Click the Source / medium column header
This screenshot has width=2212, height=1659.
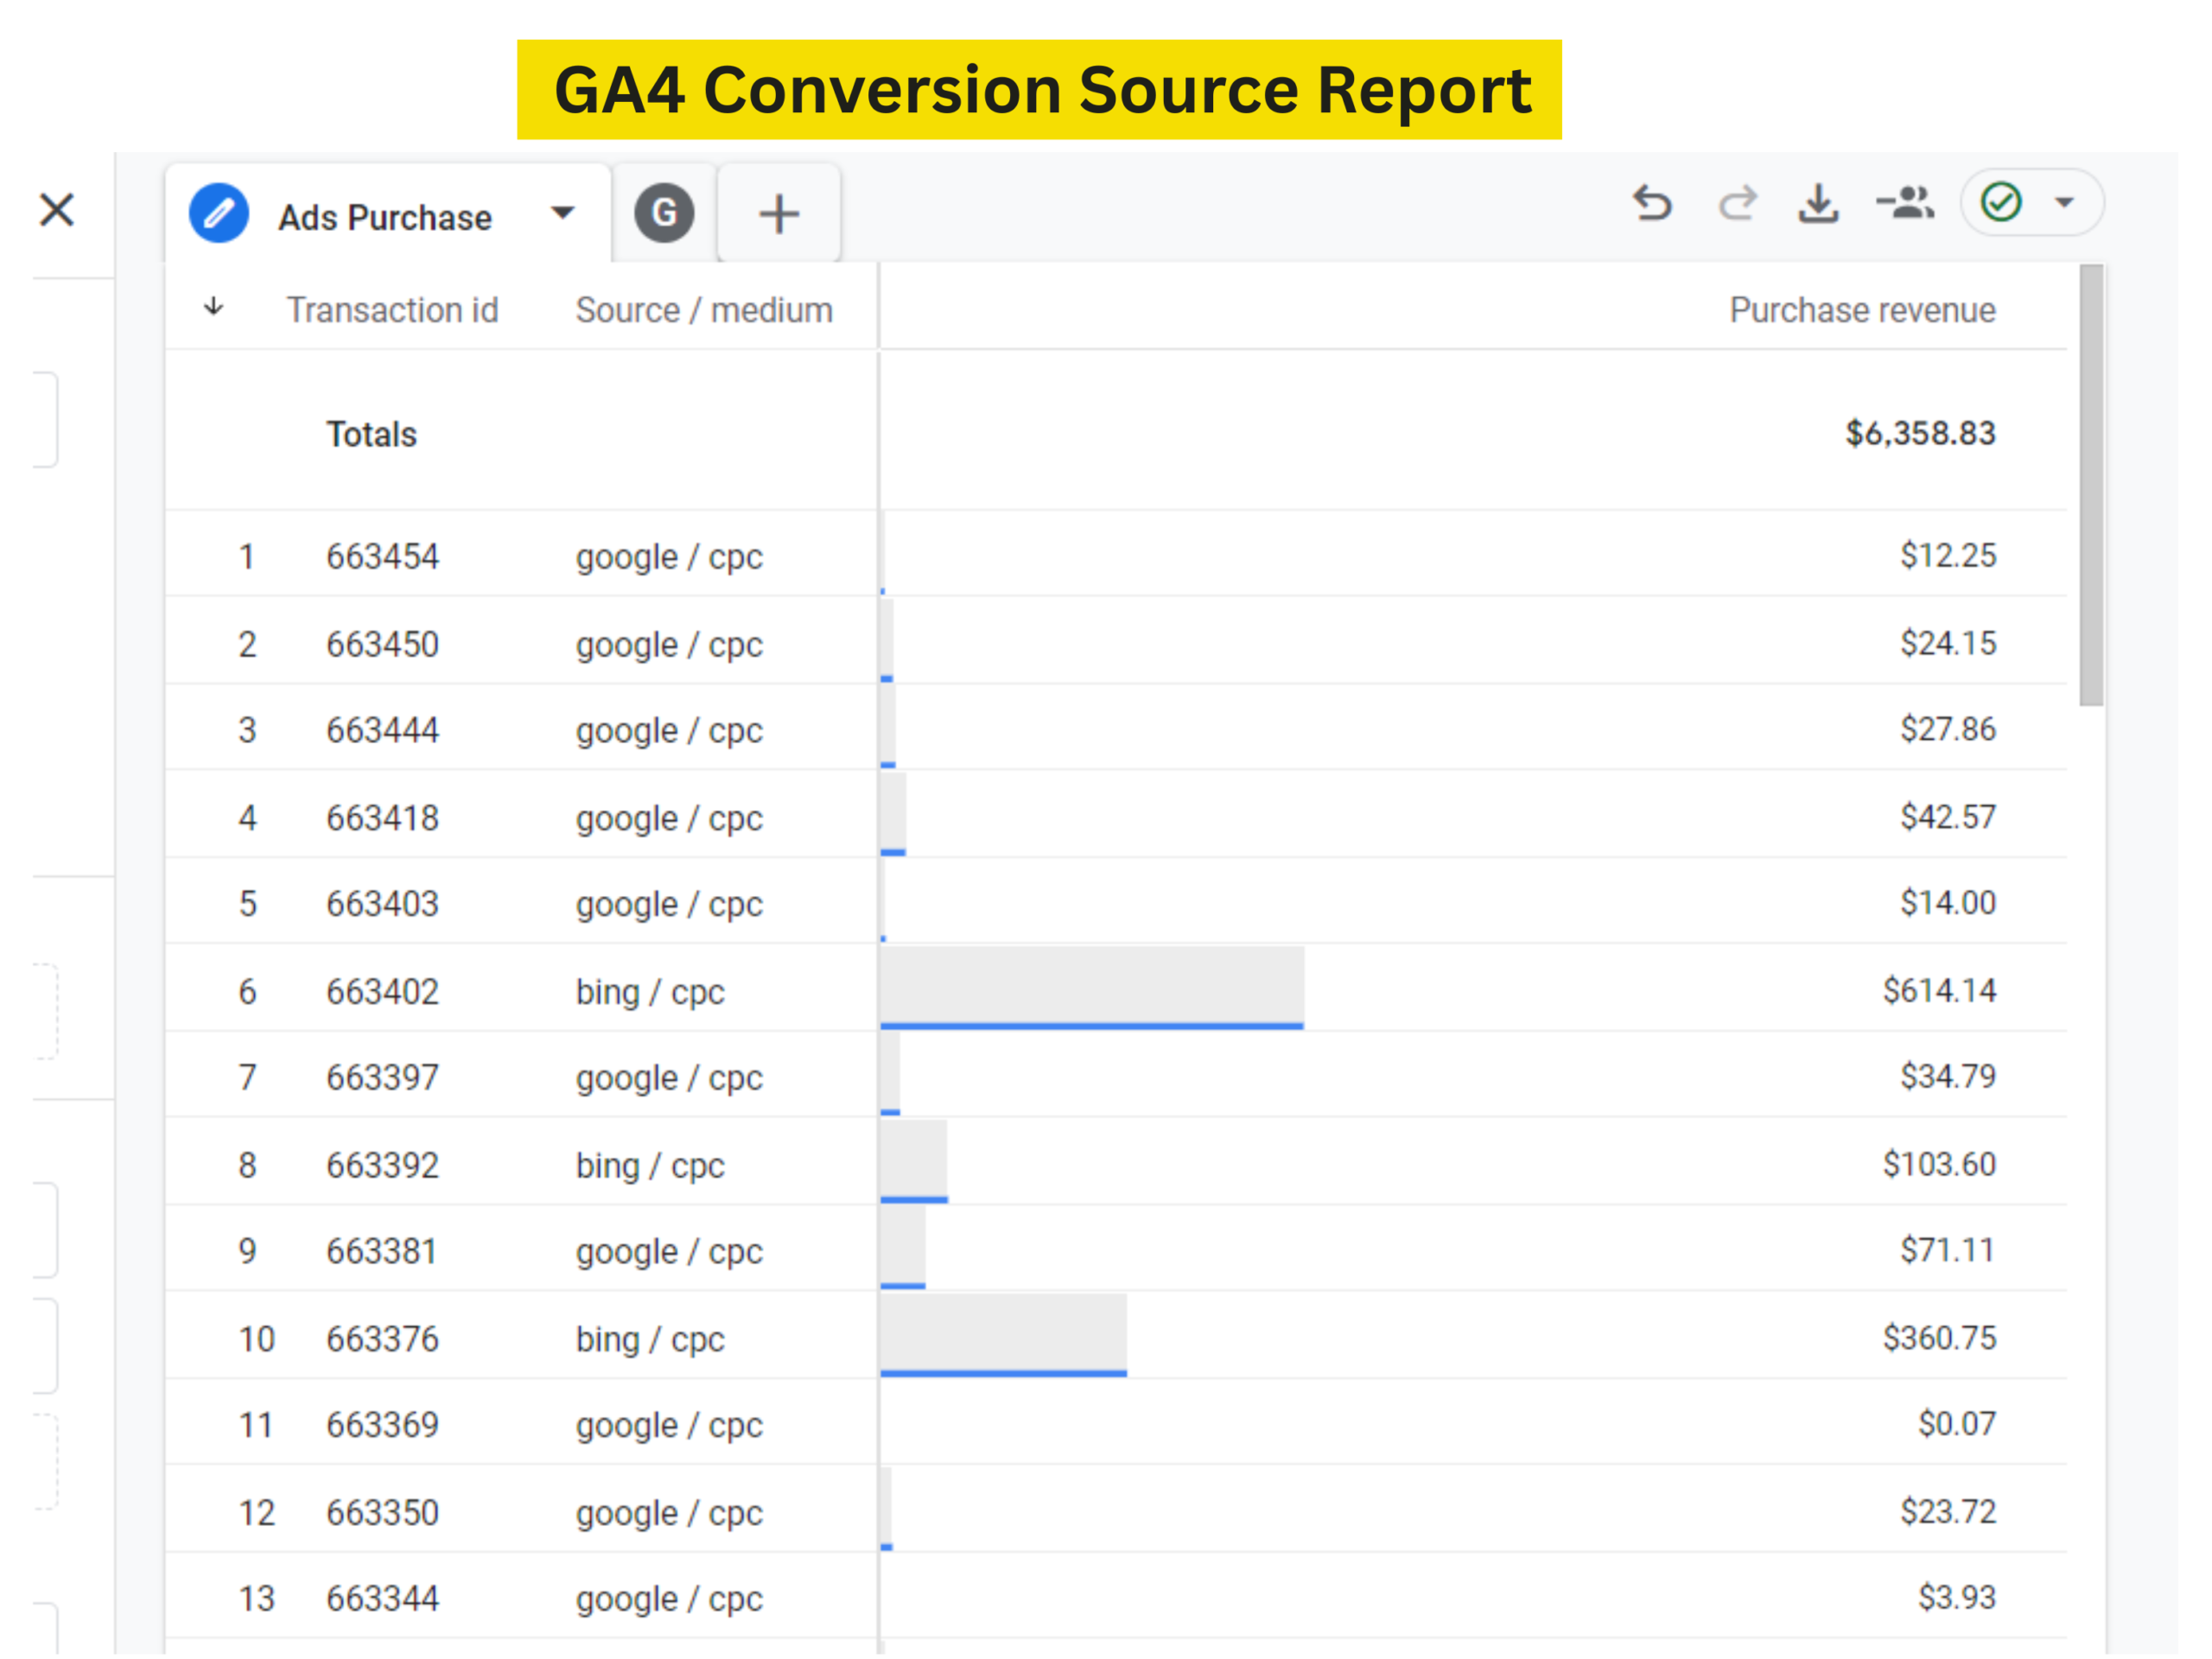(x=704, y=310)
